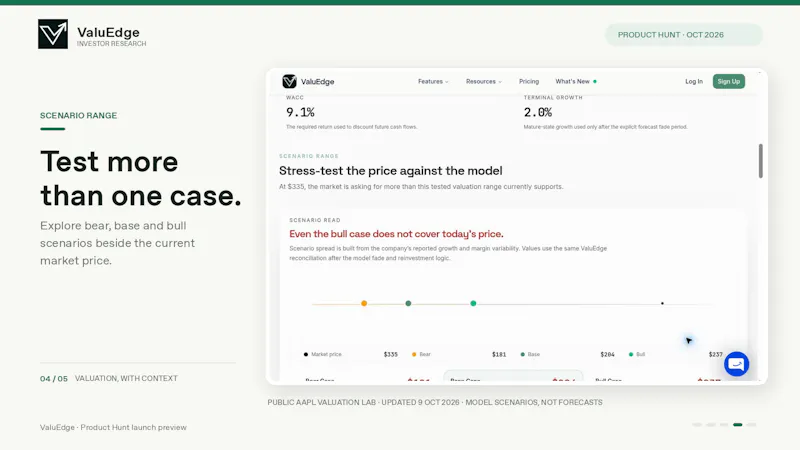Click the Log In link
The width and height of the screenshot is (800, 450).
click(694, 82)
